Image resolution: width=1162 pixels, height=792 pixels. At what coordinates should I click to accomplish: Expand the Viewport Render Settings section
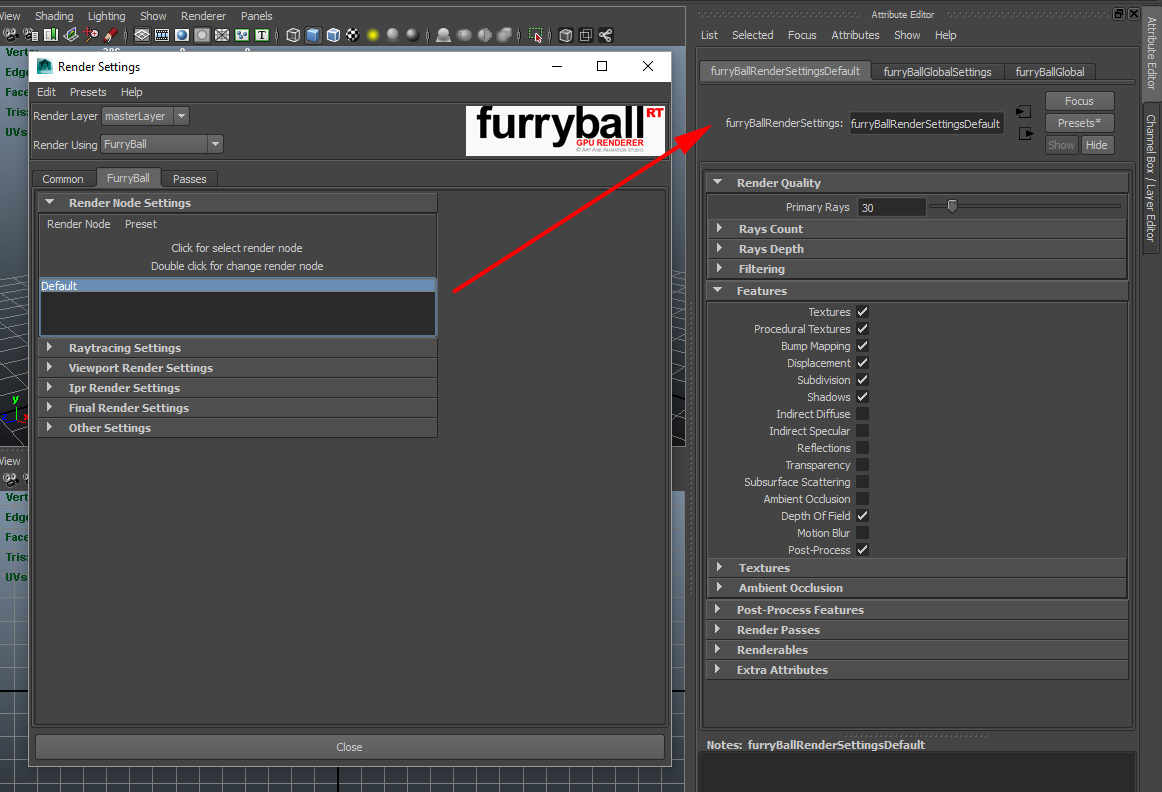tap(238, 367)
